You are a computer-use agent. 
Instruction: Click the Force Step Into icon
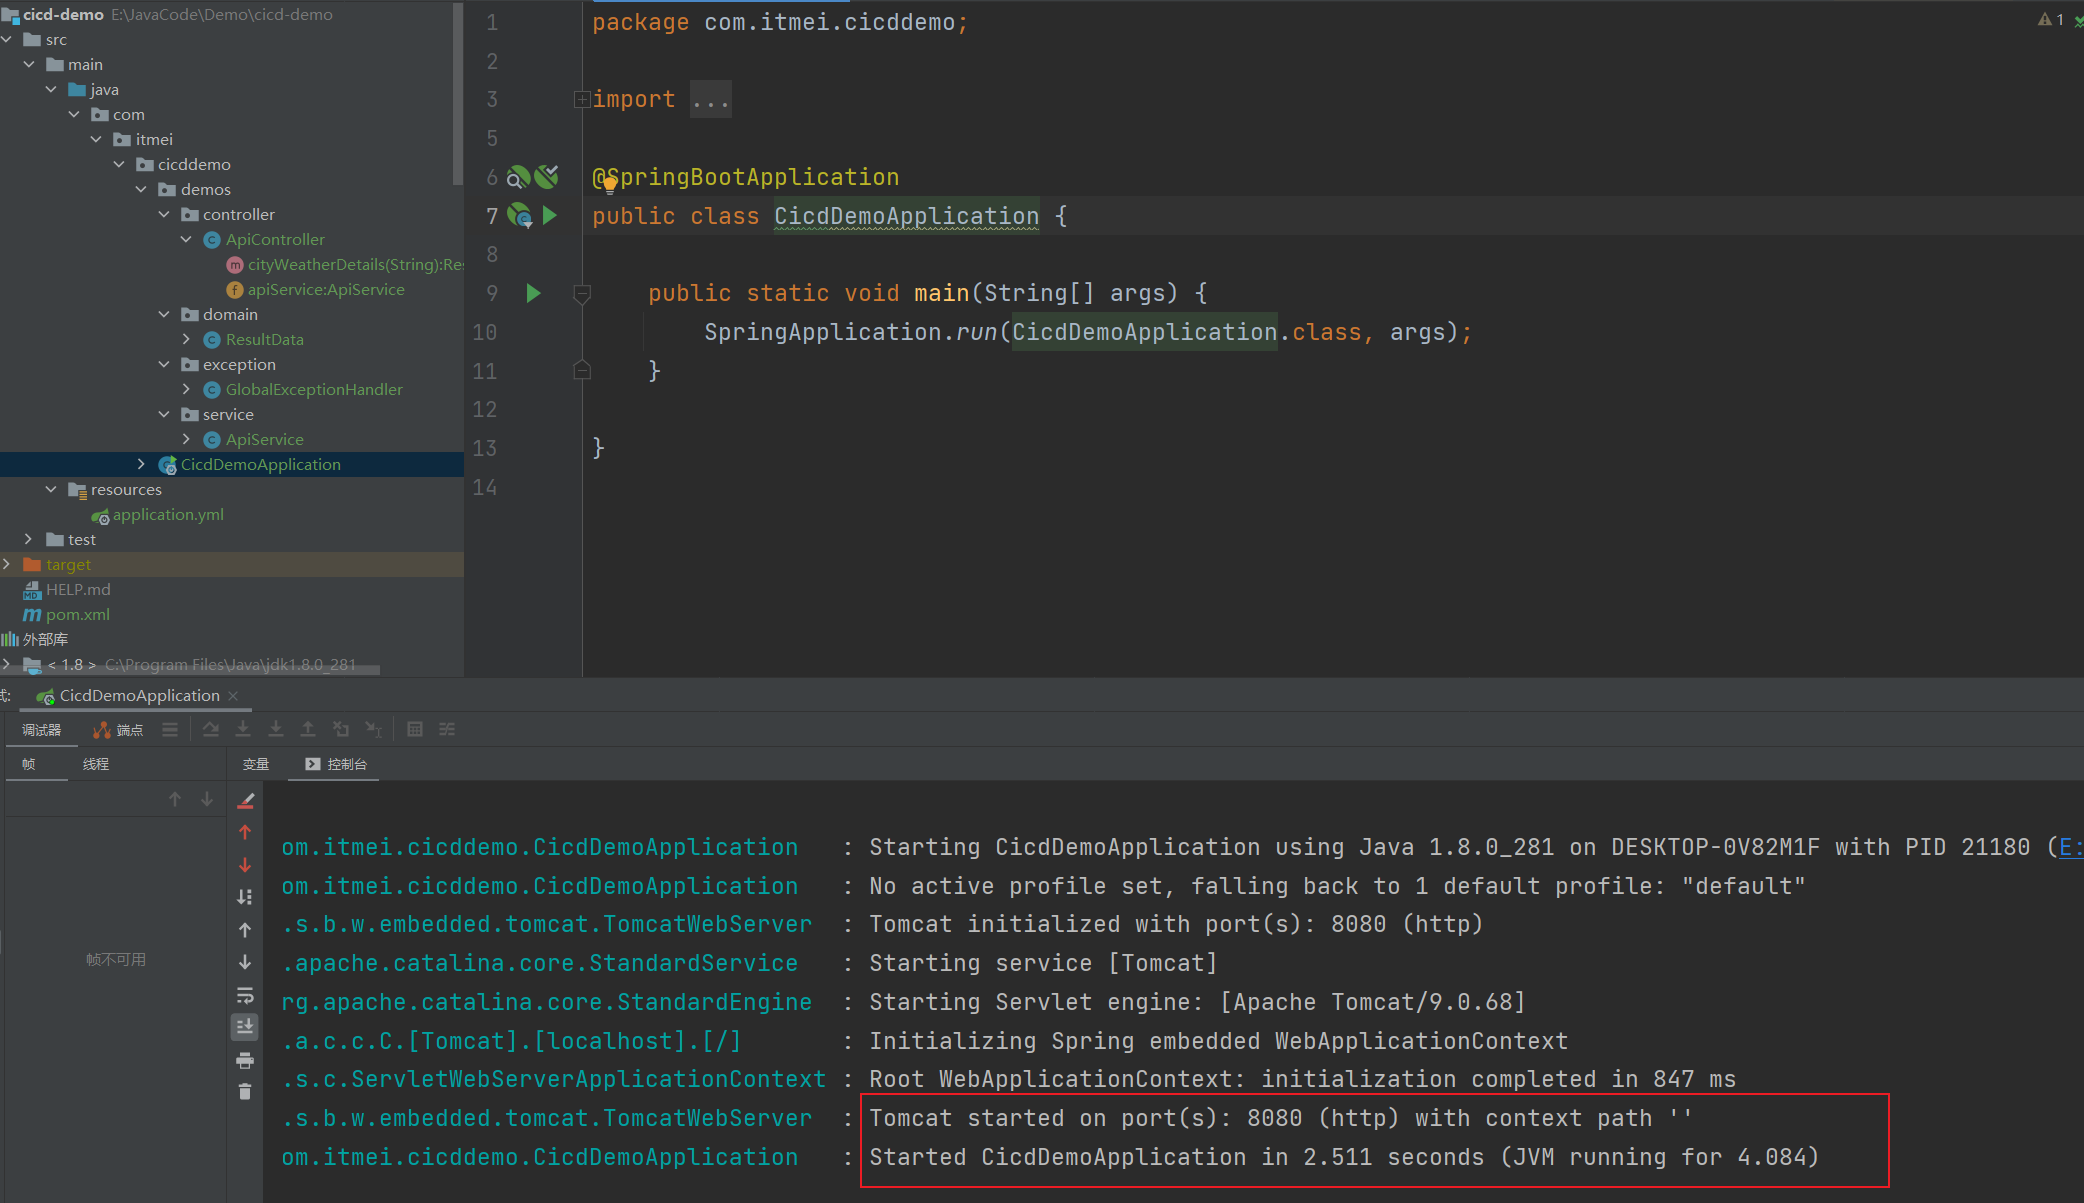[276, 730]
